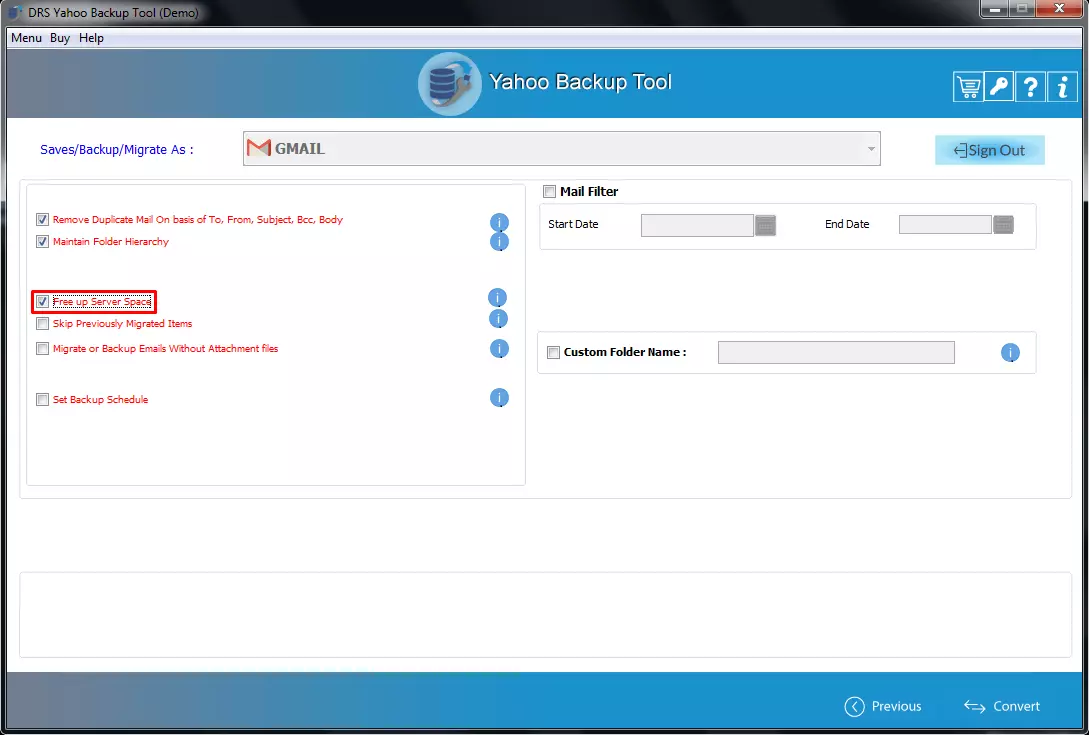View info for Set Backup Schedule
Viewport: 1089px width, 735px height.
coord(499,398)
